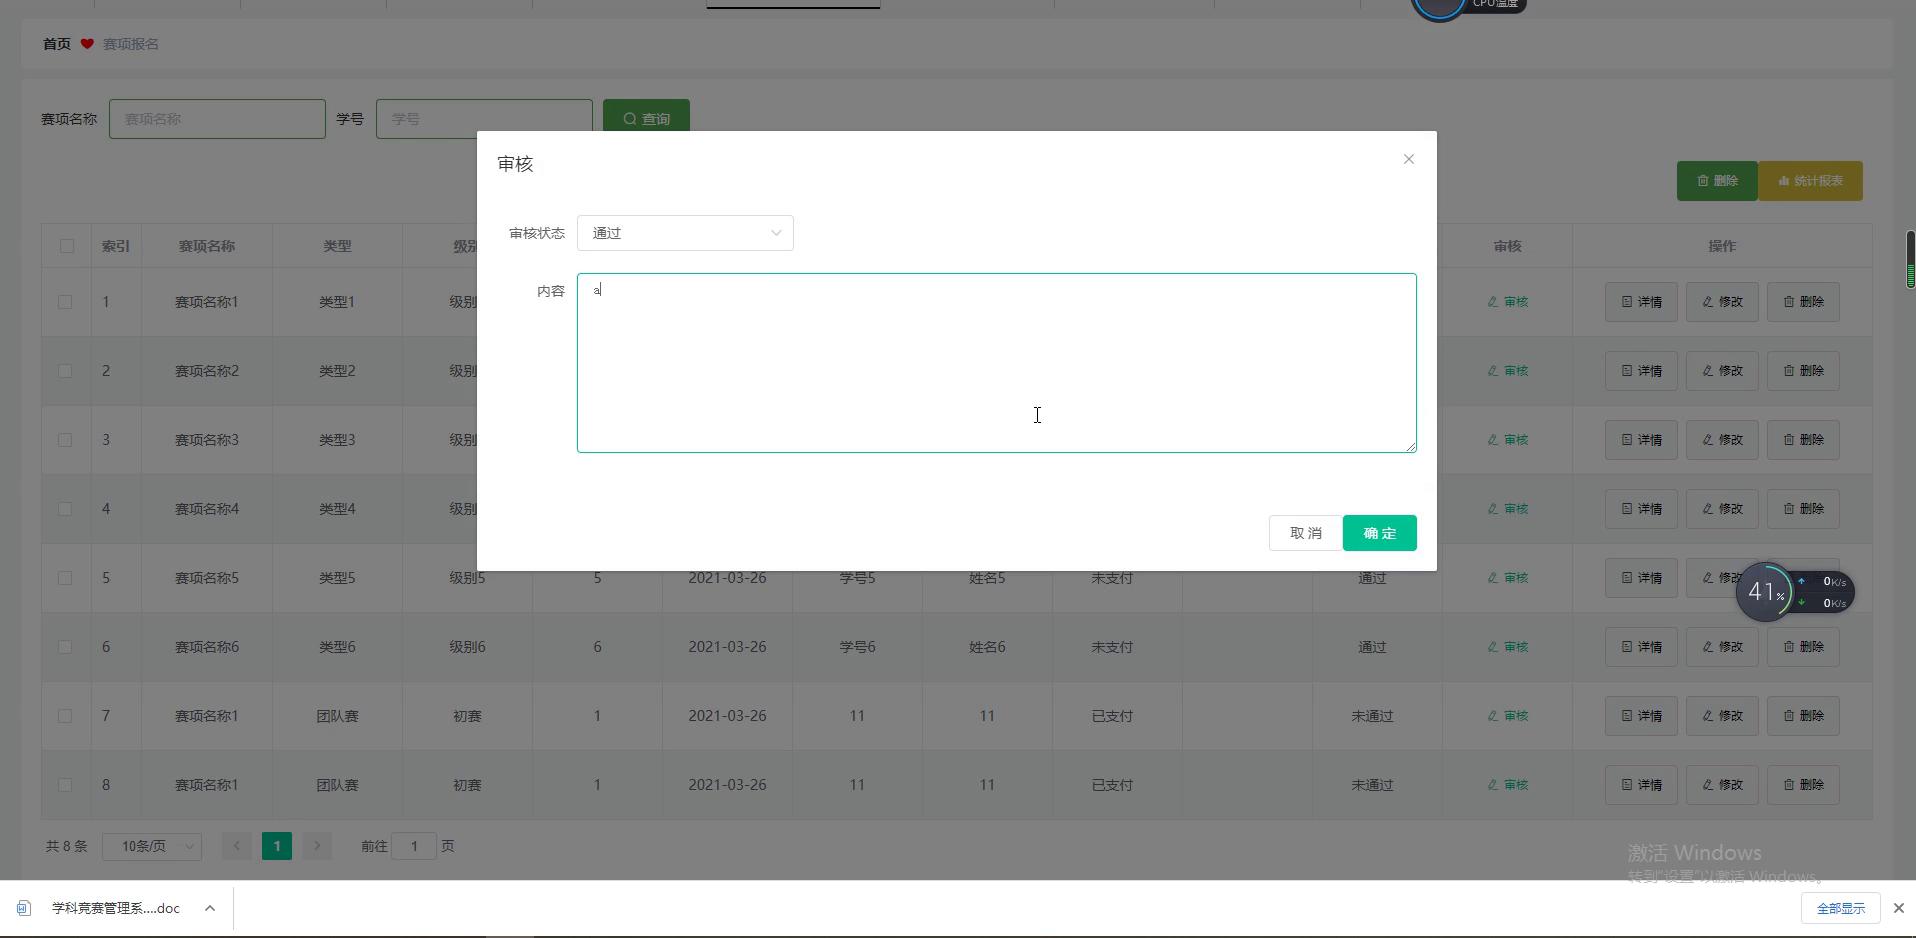The width and height of the screenshot is (1916, 938).
Task: Click 审核 icon link in row 1
Action: pyautogui.click(x=1507, y=302)
